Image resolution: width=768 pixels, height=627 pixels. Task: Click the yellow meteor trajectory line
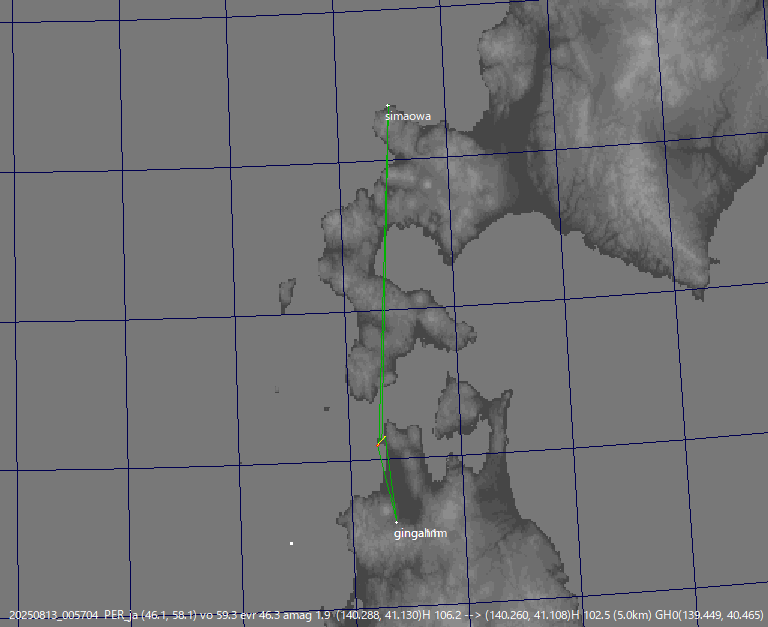click(382, 440)
